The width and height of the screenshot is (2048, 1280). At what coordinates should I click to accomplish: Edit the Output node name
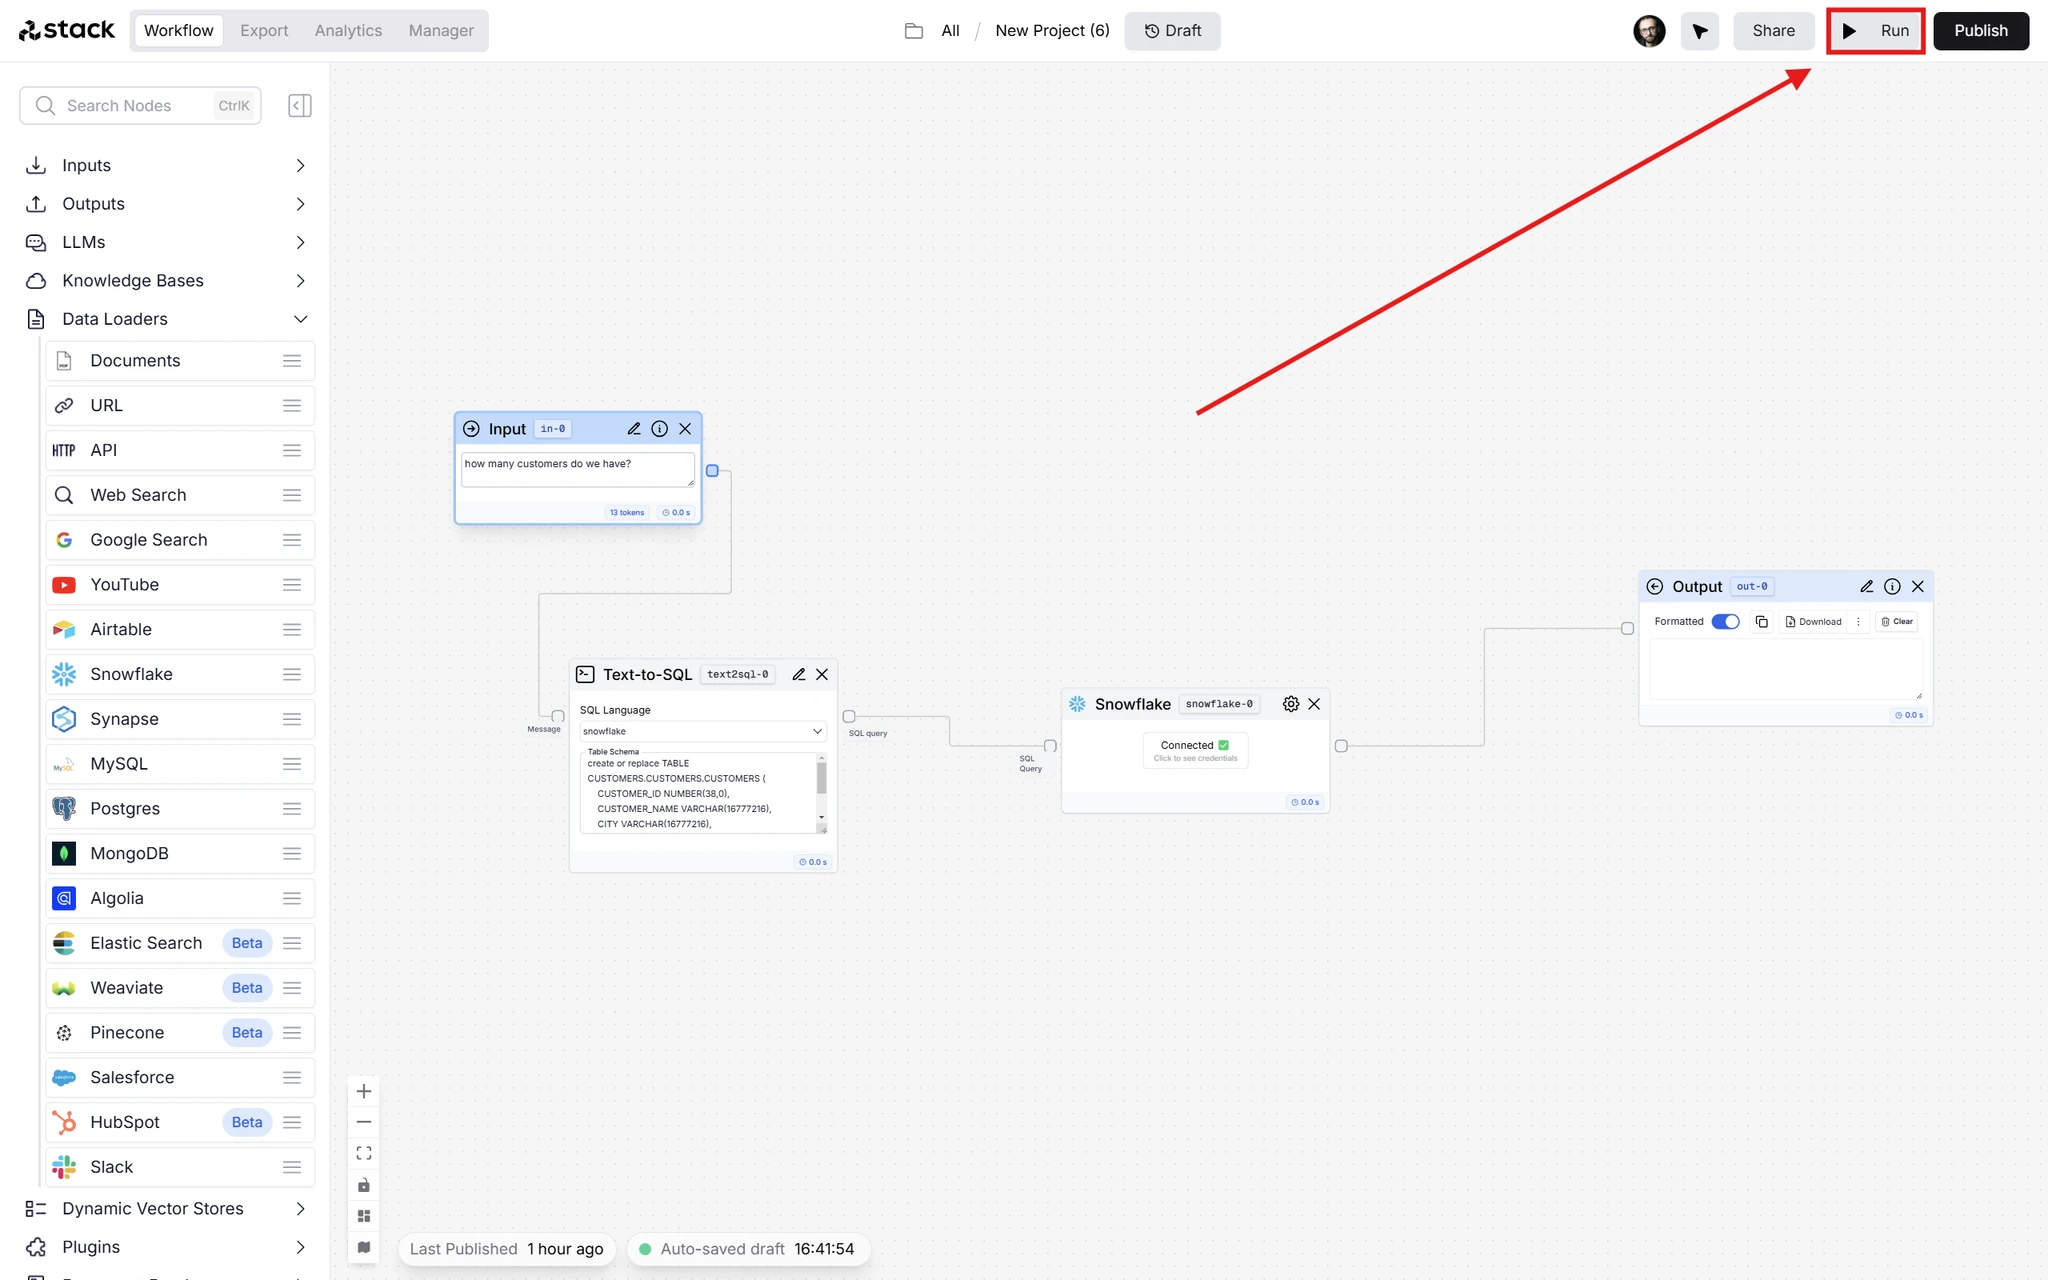pyautogui.click(x=1867, y=587)
